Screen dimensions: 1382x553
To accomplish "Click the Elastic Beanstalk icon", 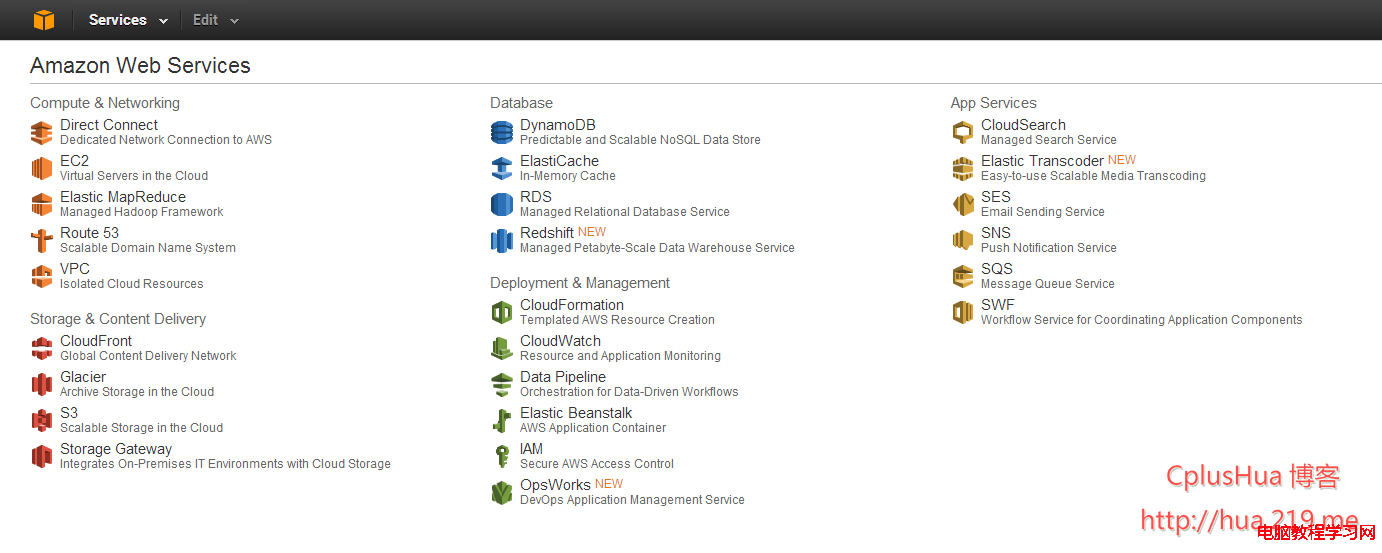I will (502, 420).
